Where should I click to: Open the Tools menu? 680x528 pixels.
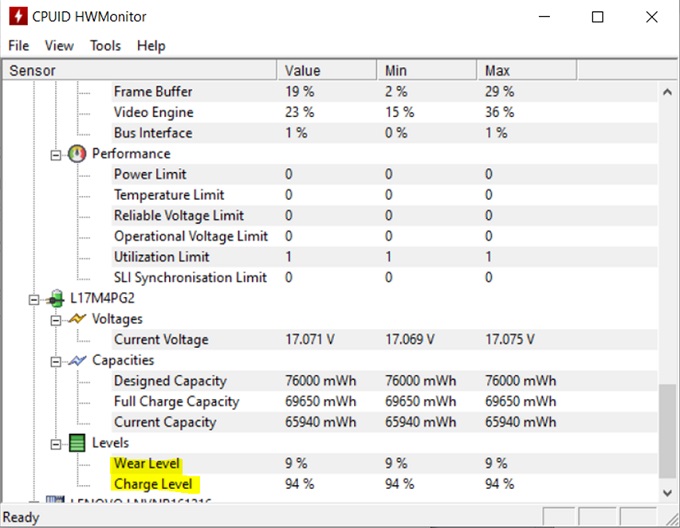point(105,46)
